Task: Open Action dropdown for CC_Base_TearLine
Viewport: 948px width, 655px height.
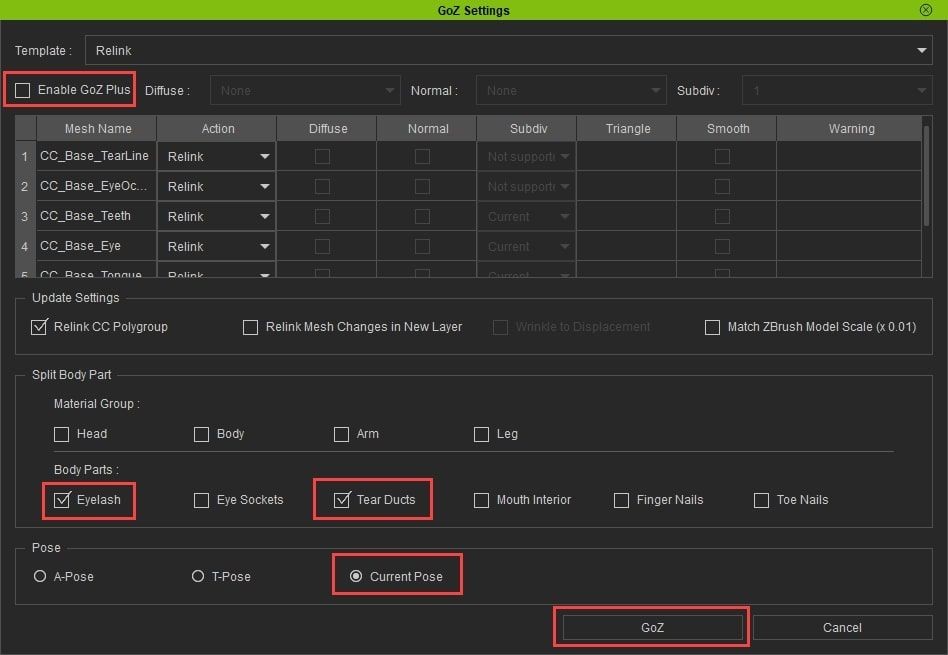Action: (217, 156)
